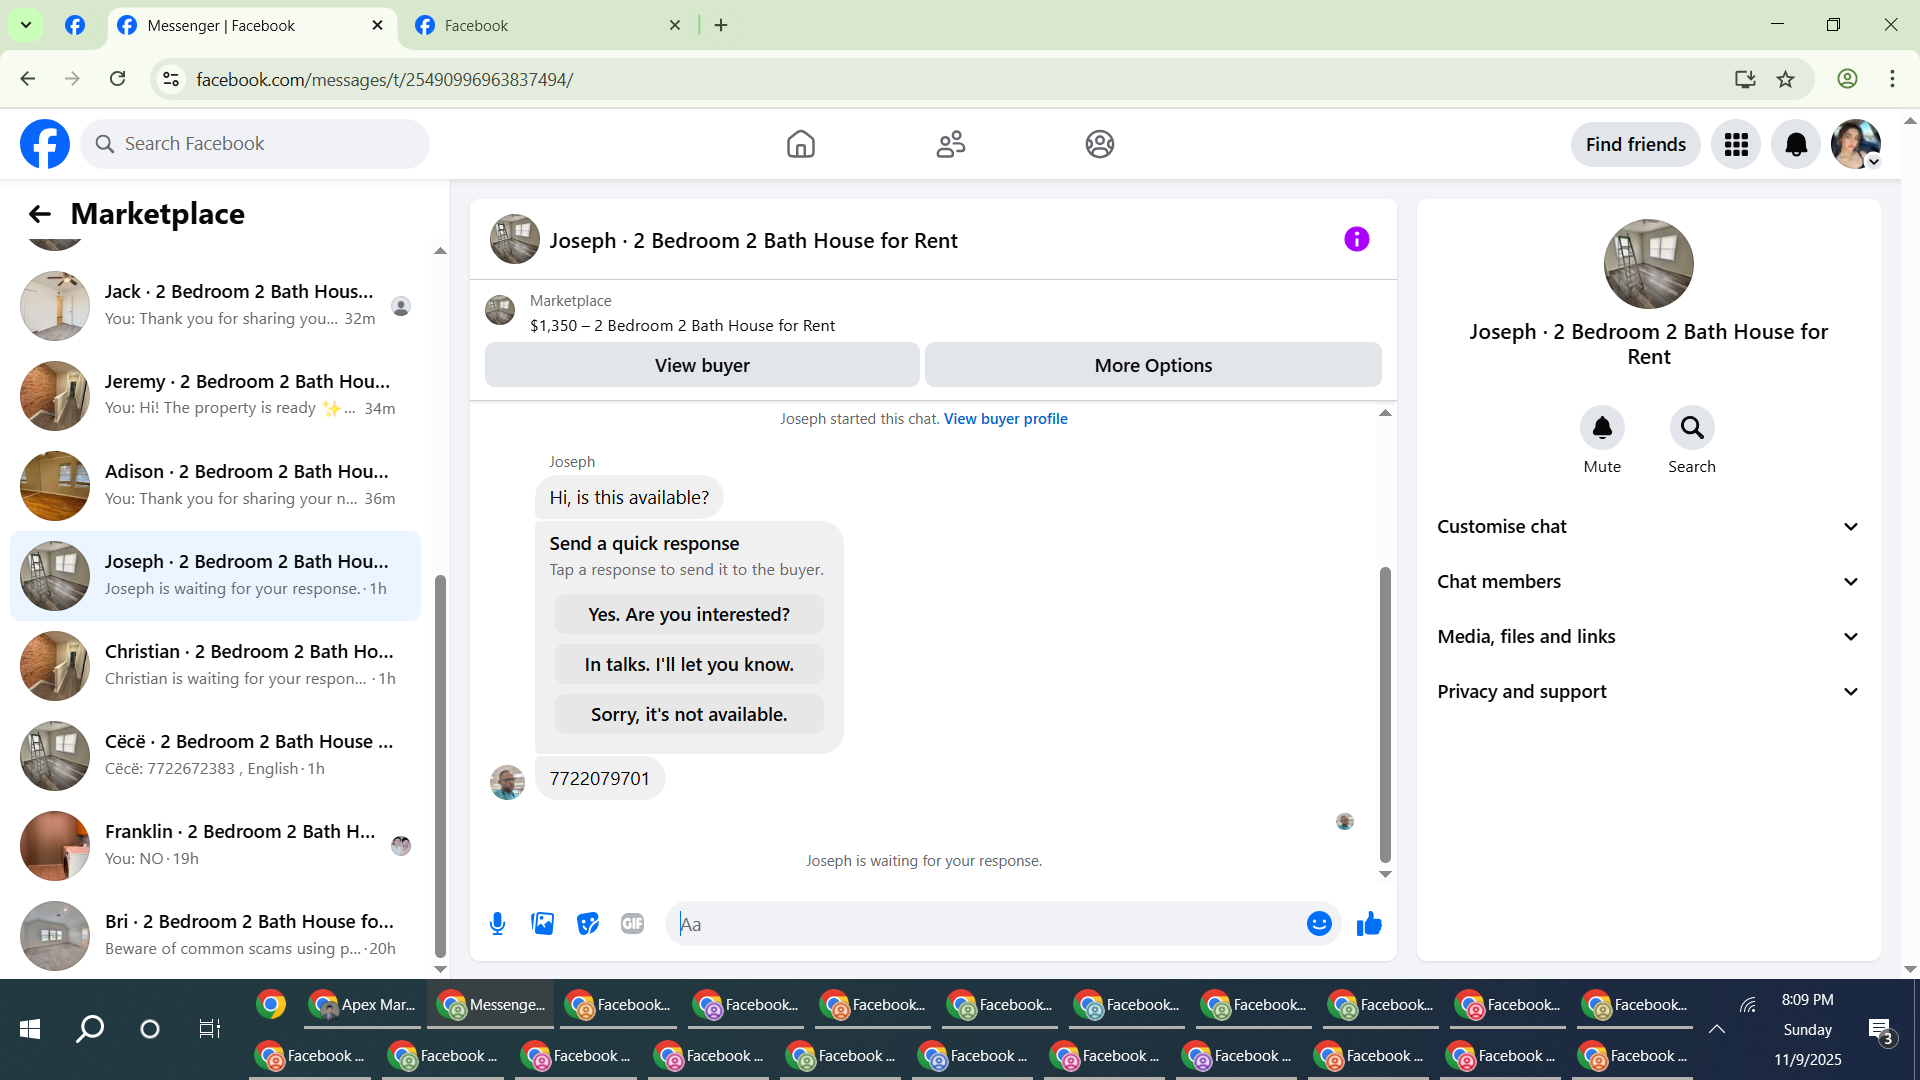Open Cëcë's chat conversation

click(x=215, y=756)
